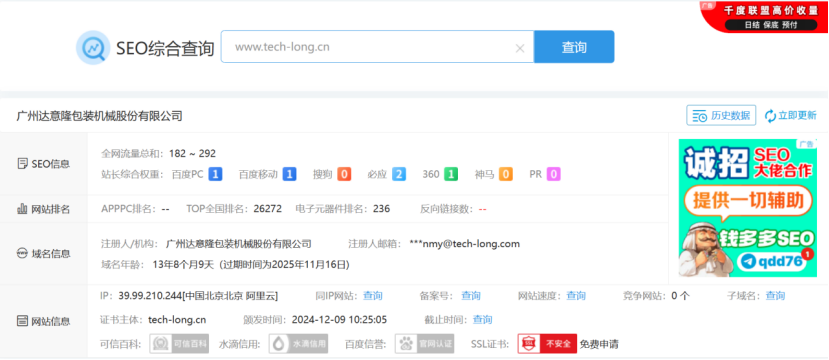Click 全网流量总和 value 182 ~ 292
829x360 pixels.
coord(192,153)
